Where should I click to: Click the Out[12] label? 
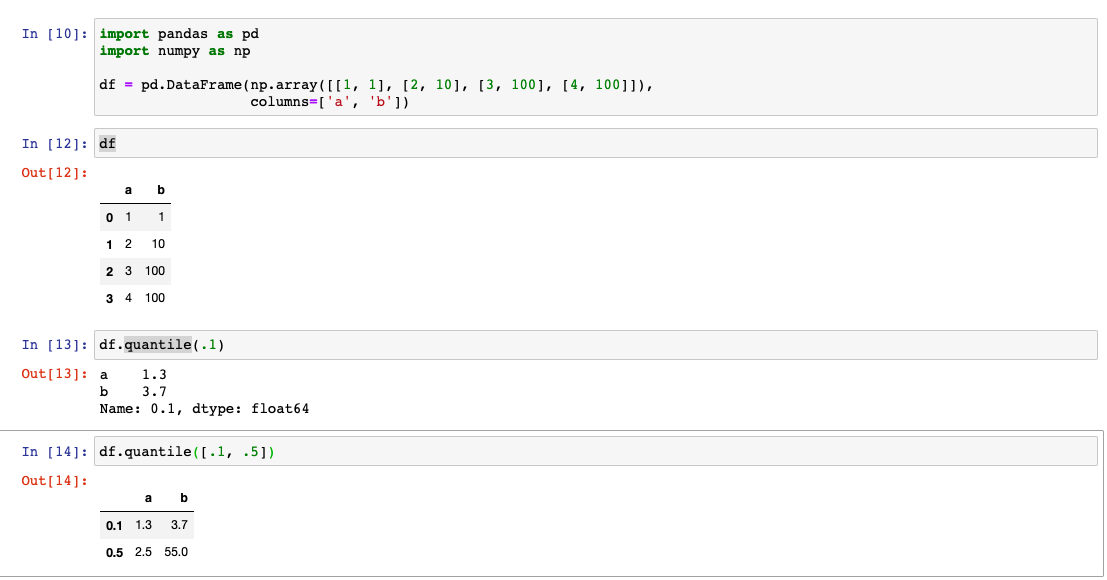click(x=44, y=171)
